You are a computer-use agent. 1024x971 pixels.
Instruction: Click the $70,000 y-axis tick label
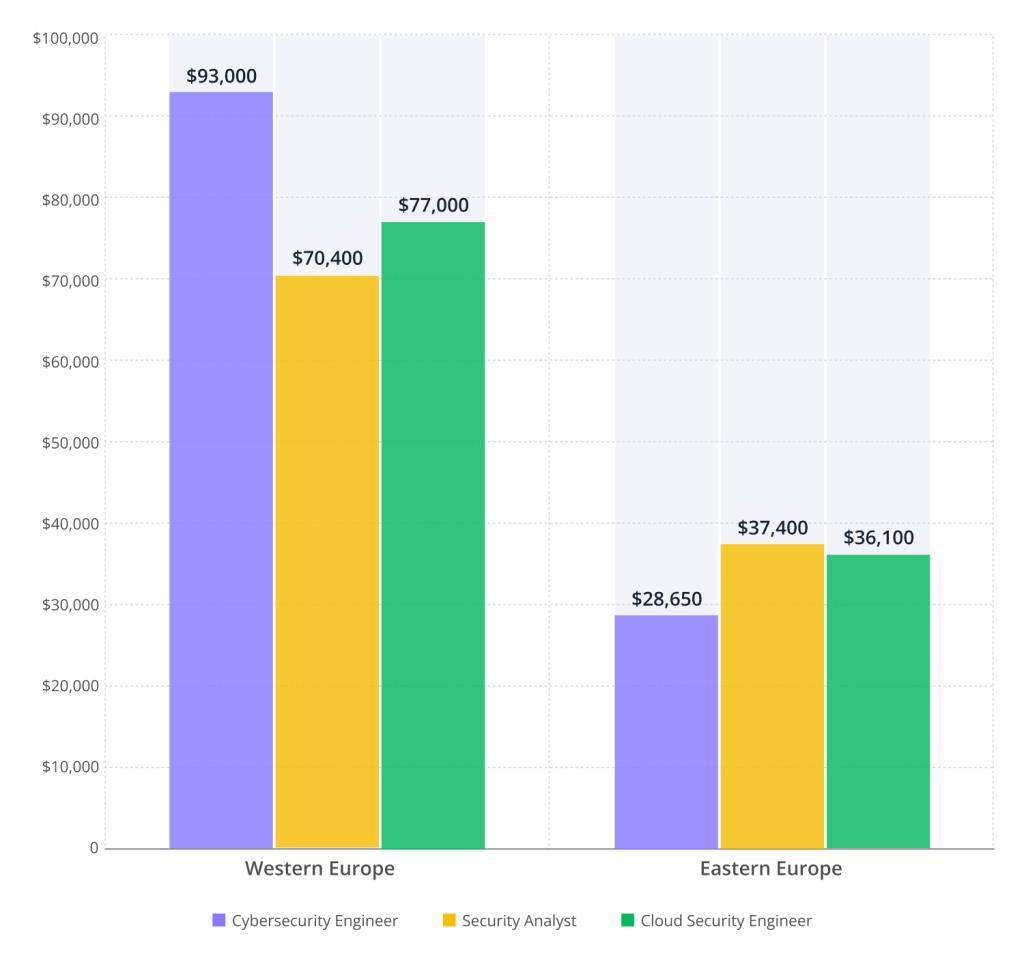tap(71, 281)
